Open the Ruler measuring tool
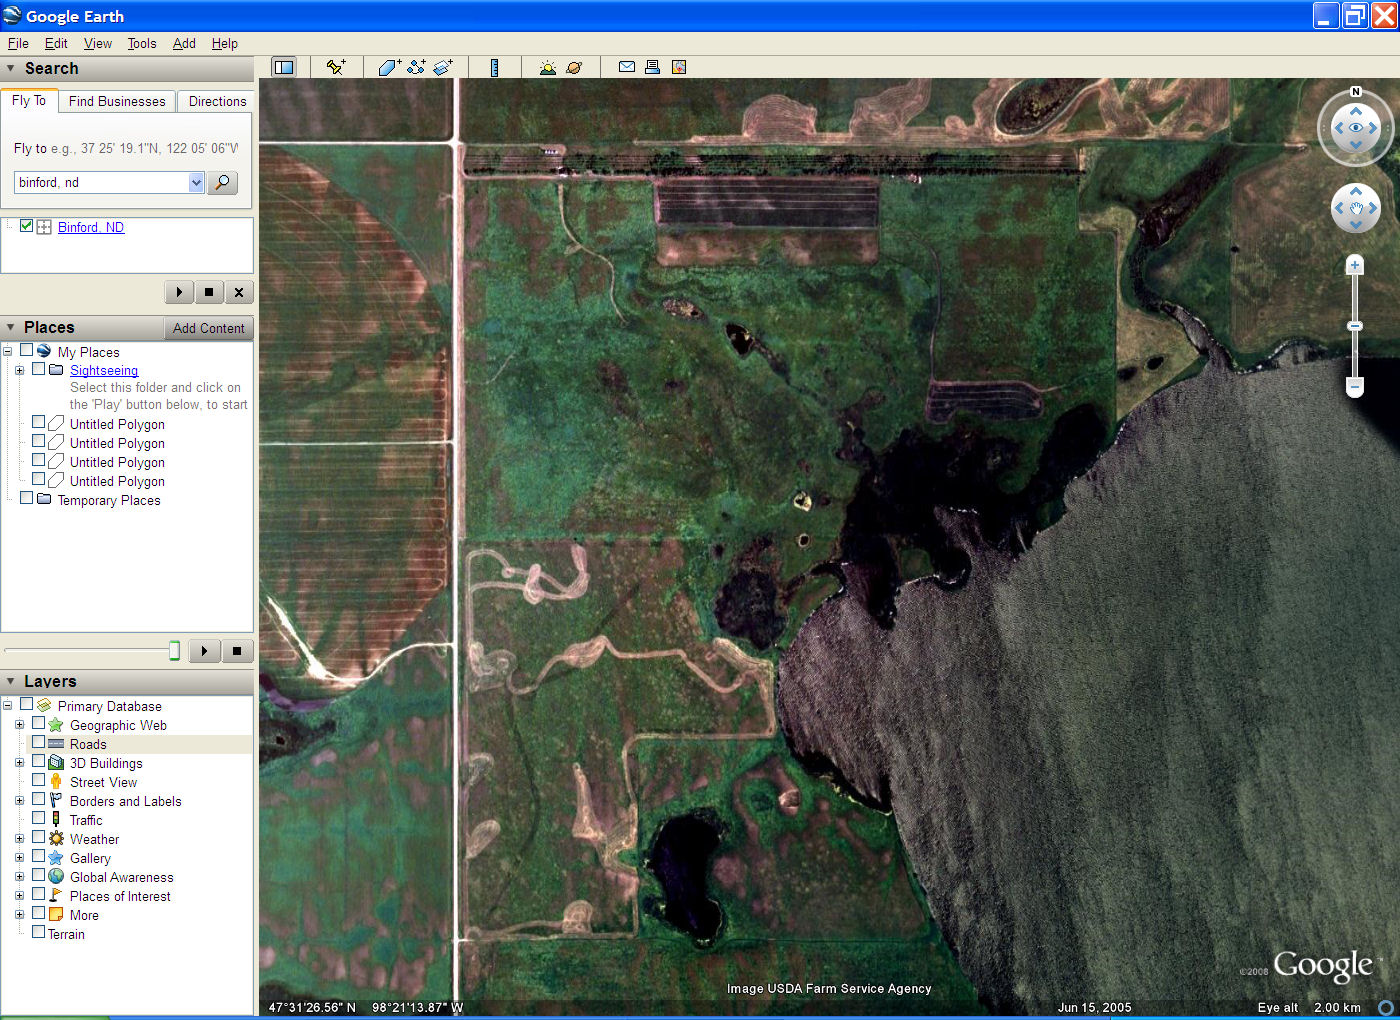Image resolution: width=1400 pixels, height=1020 pixels. click(494, 67)
